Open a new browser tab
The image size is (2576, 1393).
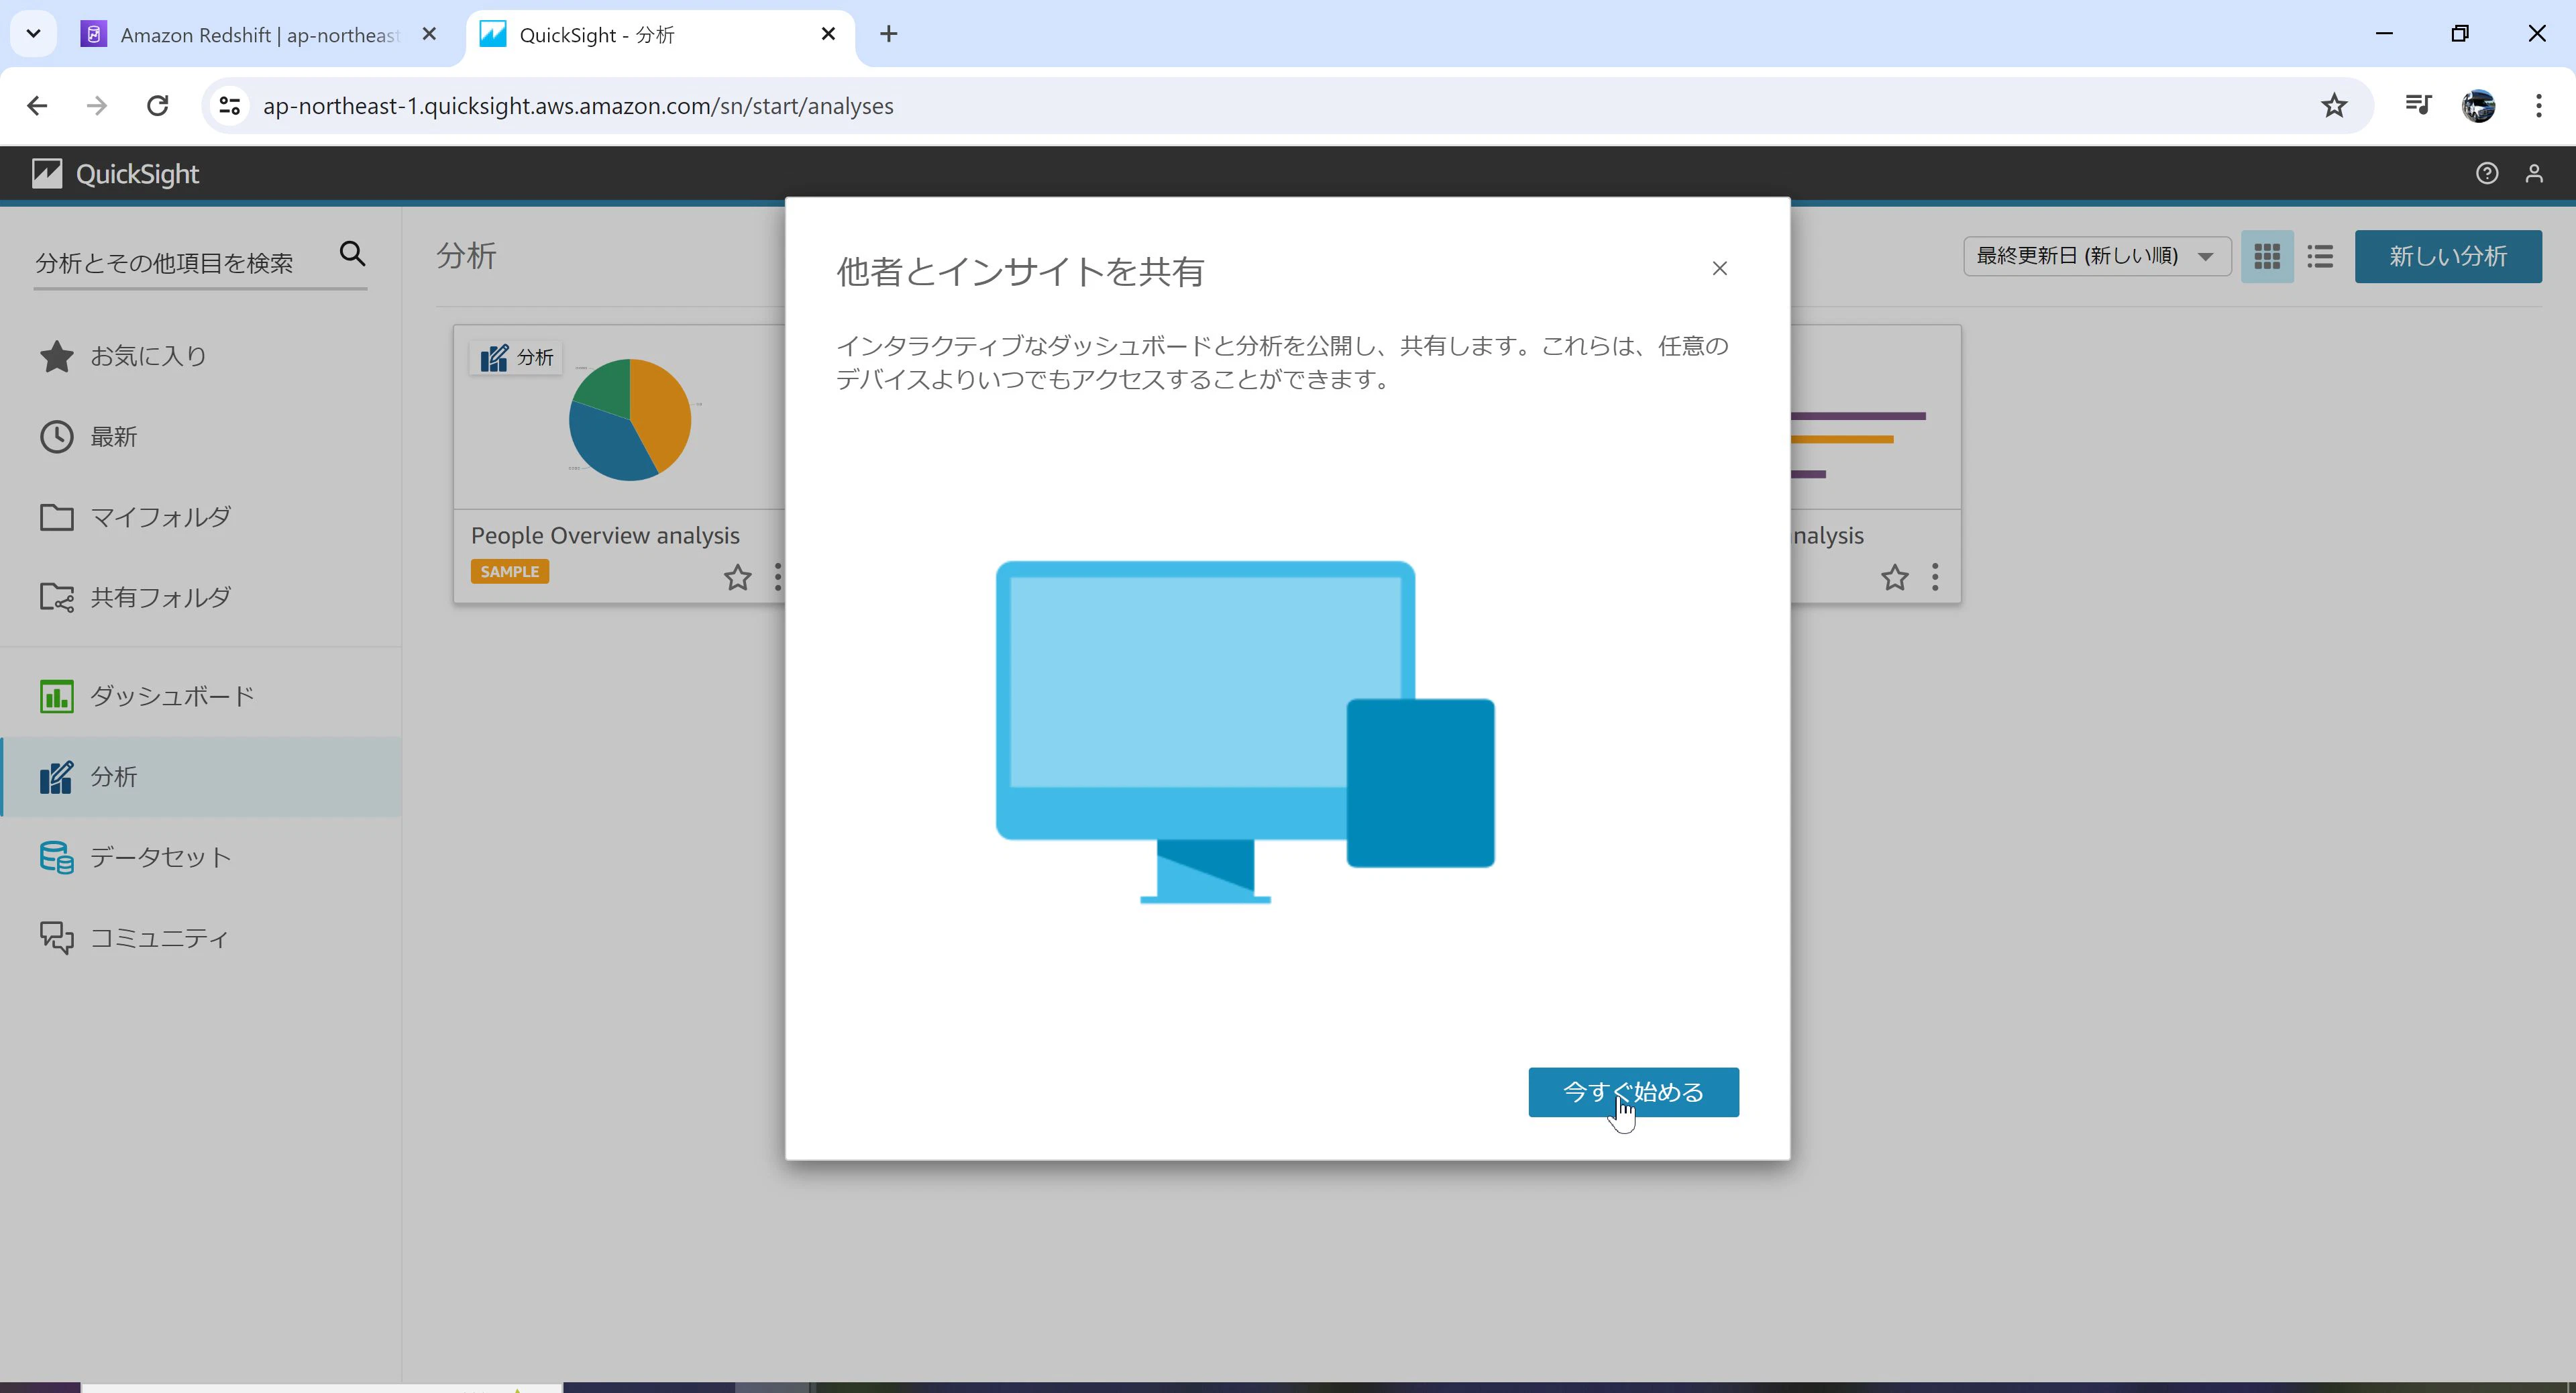[x=888, y=34]
